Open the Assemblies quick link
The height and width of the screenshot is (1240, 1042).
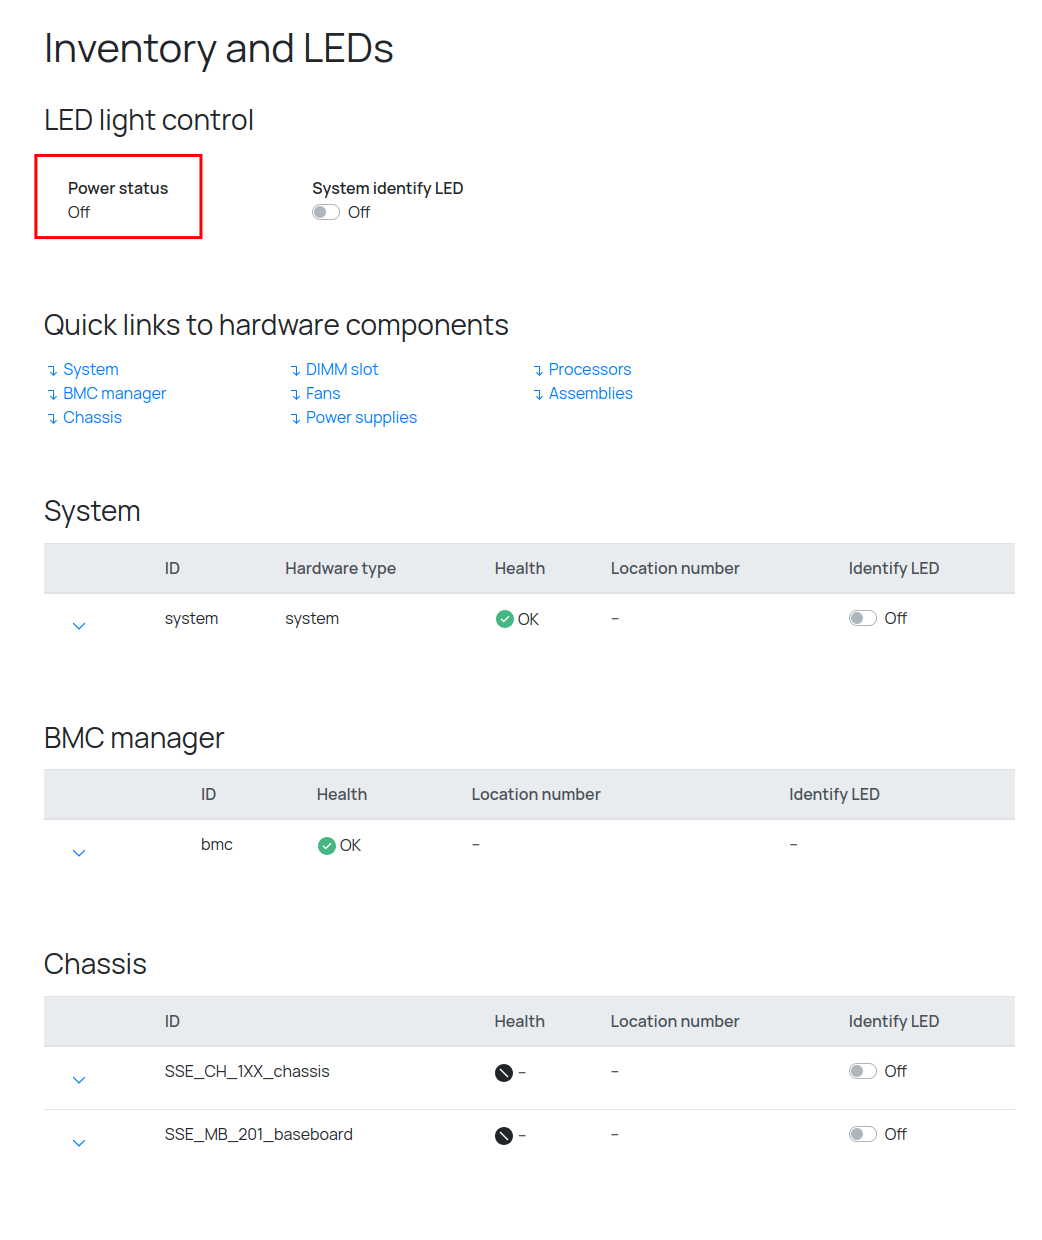[x=590, y=393]
